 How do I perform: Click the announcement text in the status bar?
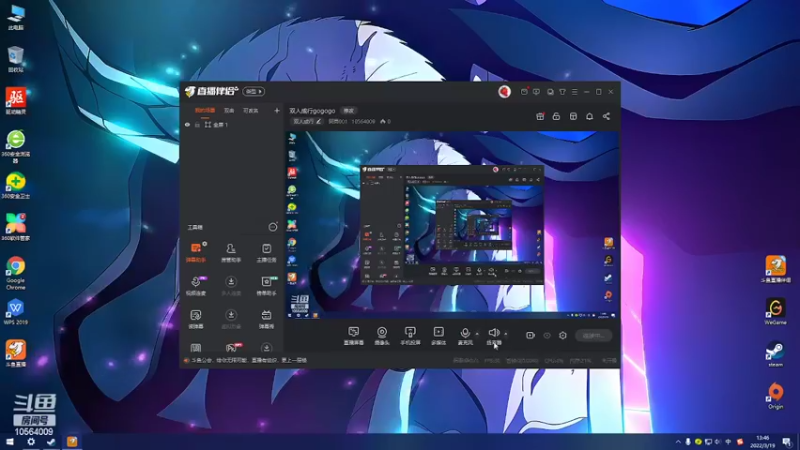click(249, 360)
